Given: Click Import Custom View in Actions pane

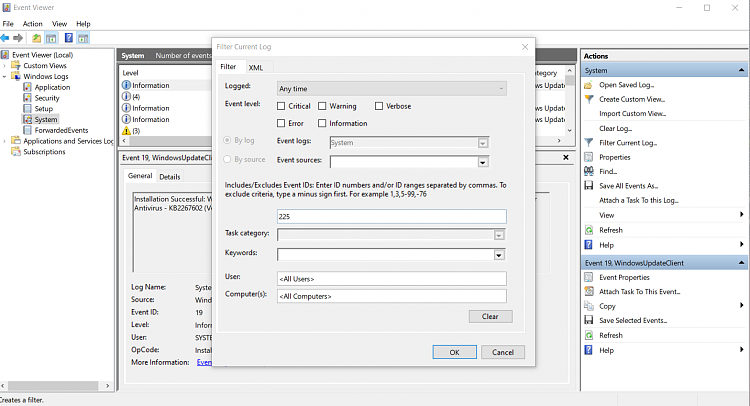Looking at the screenshot, I should 632,114.
